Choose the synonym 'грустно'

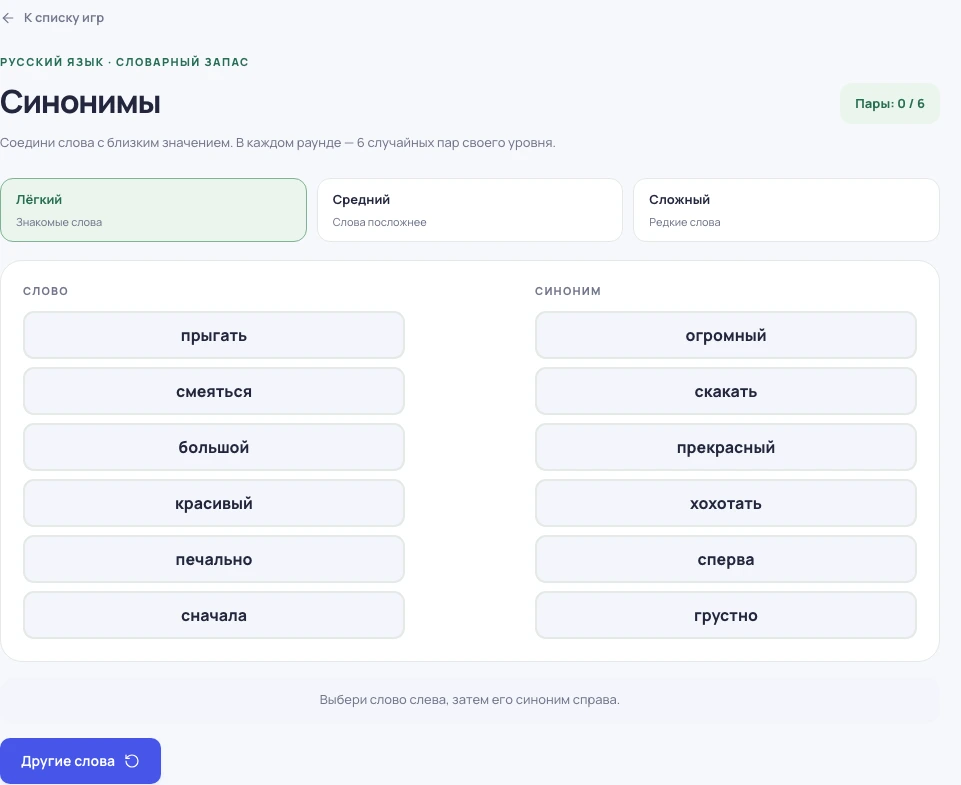coord(726,615)
